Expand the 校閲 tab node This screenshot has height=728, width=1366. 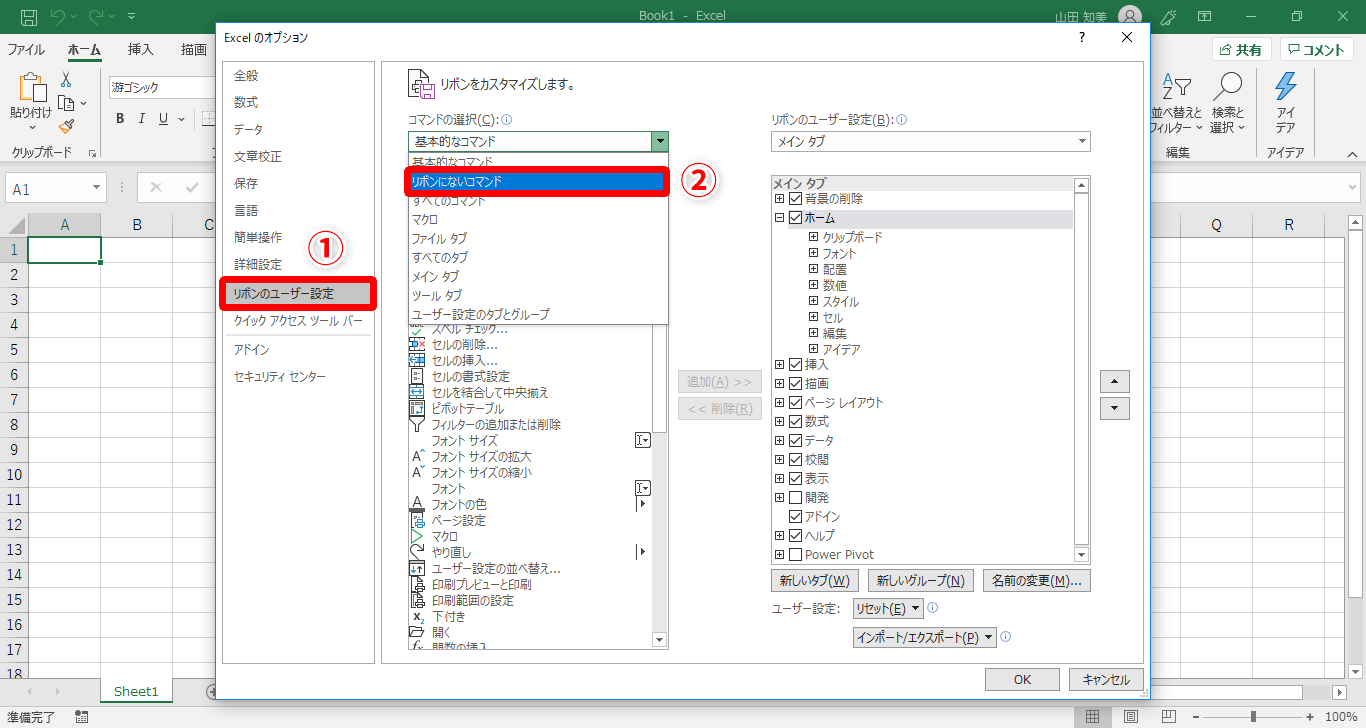(780, 460)
